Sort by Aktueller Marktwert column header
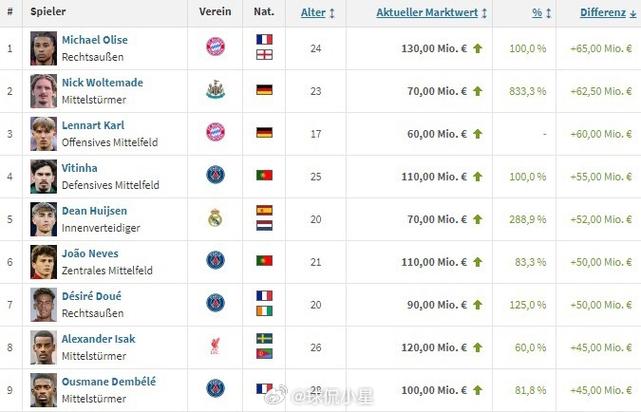641x412 pixels. (432, 13)
